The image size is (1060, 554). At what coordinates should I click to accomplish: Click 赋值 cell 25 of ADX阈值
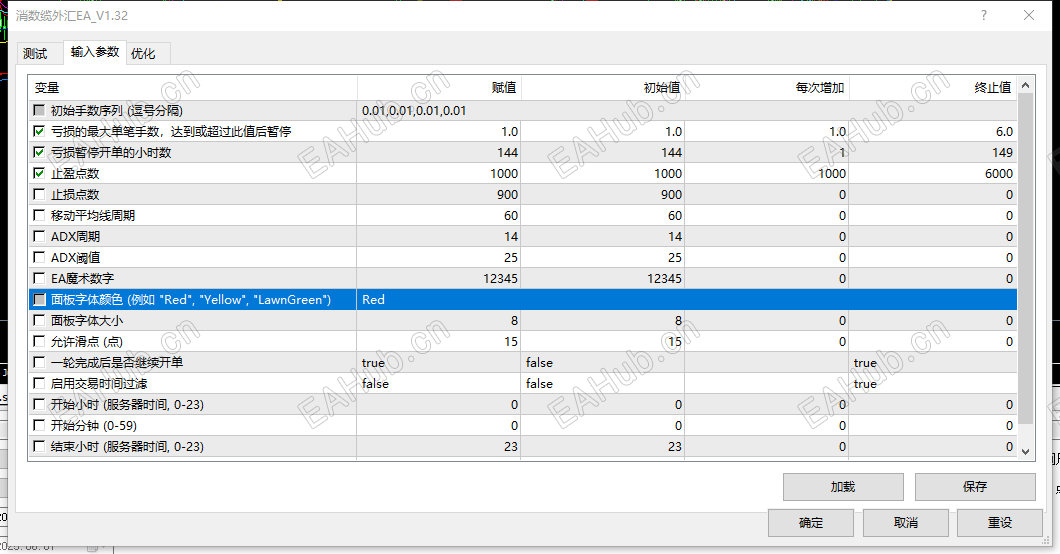pyautogui.click(x=439, y=257)
